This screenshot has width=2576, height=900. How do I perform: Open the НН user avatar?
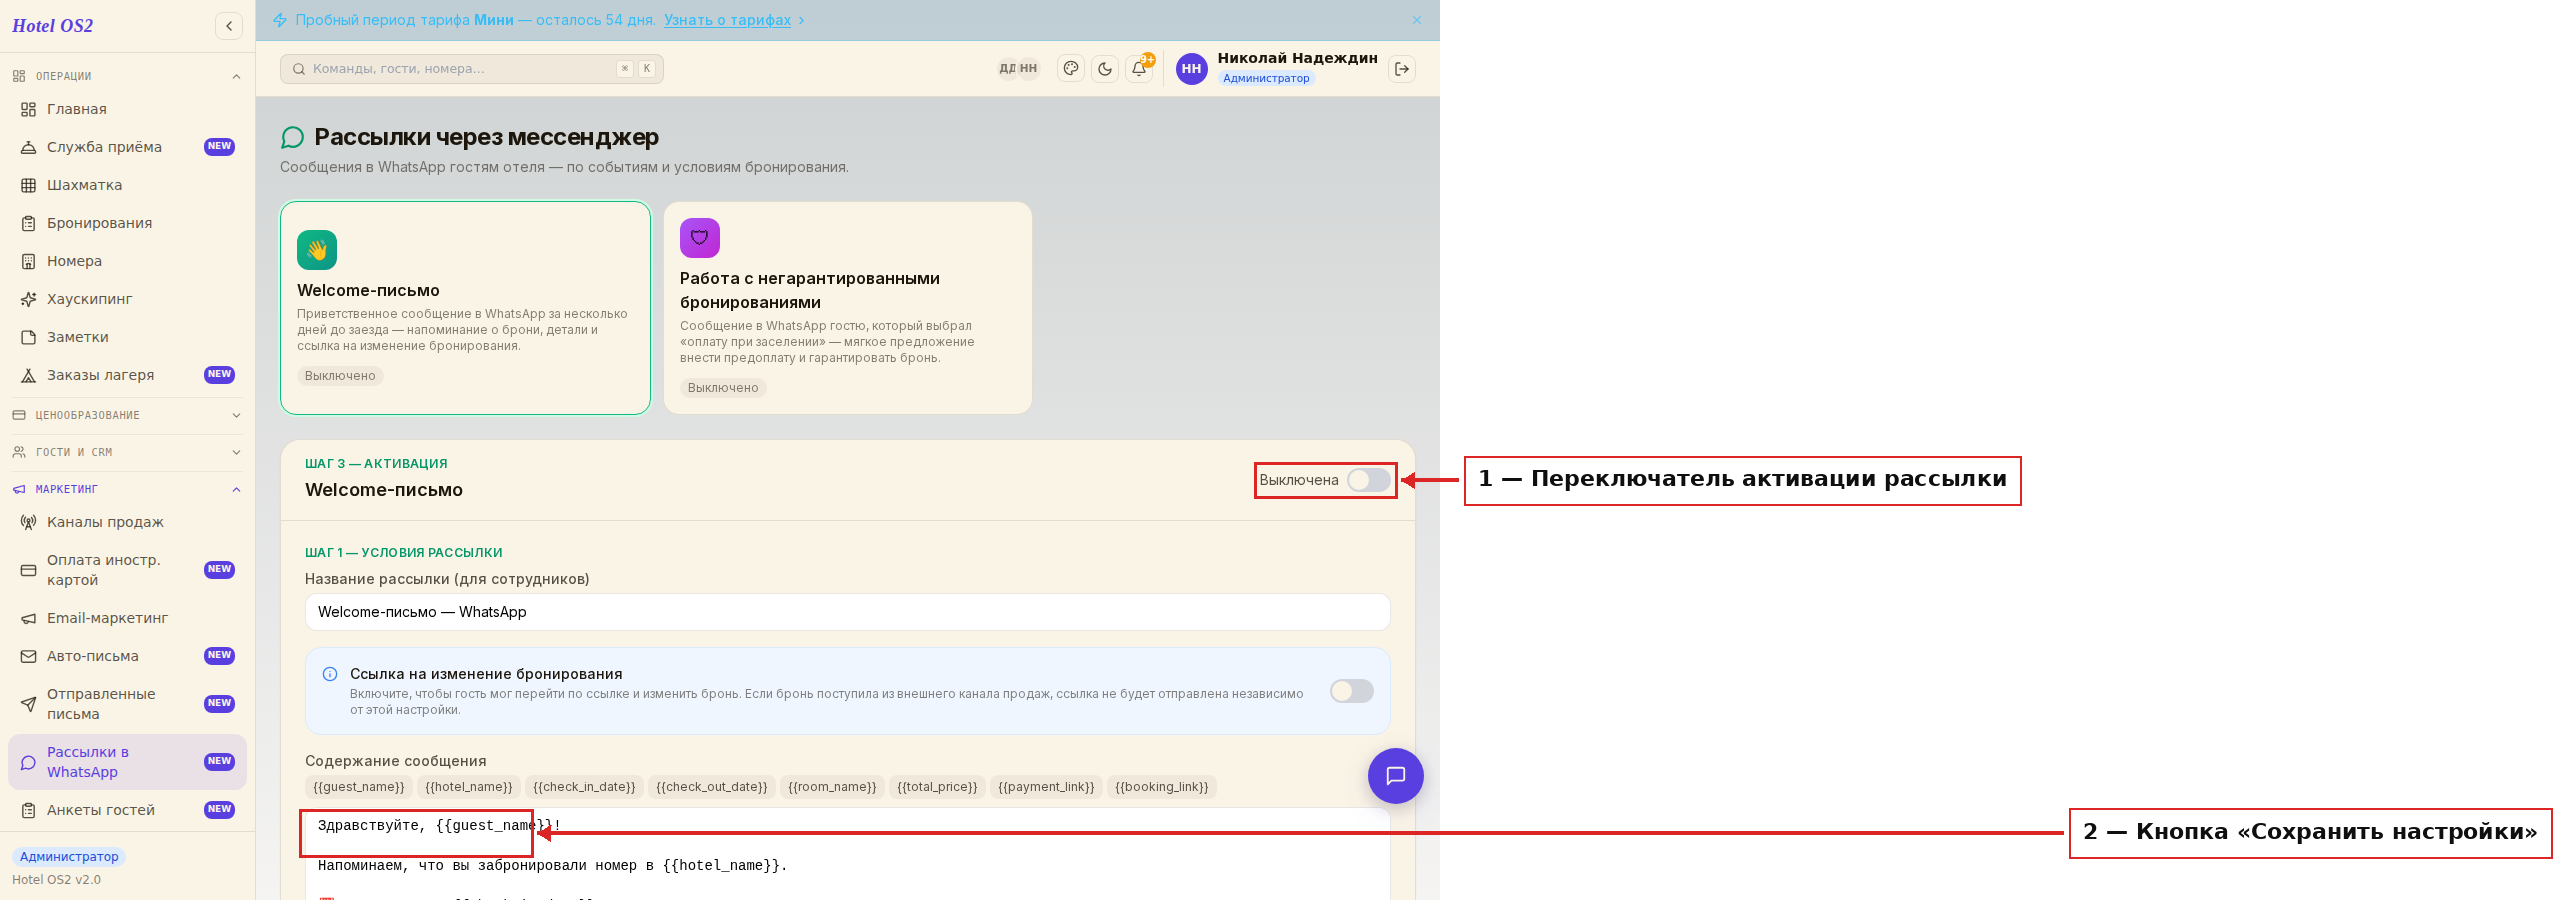pyautogui.click(x=1191, y=69)
